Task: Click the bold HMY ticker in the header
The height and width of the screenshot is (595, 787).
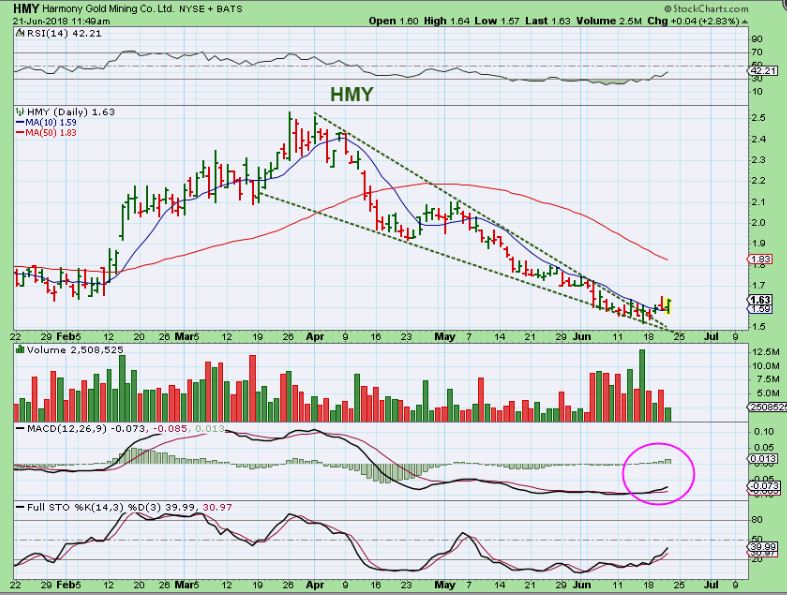Action: [x=26, y=9]
